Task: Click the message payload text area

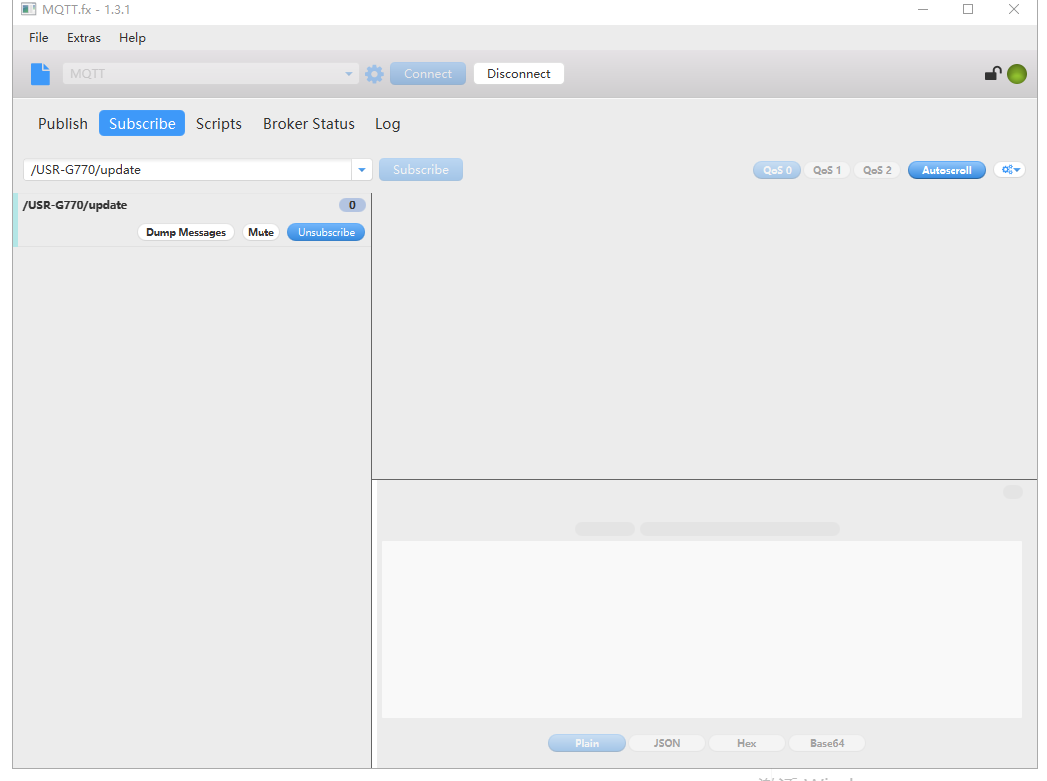Action: [x=702, y=629]
